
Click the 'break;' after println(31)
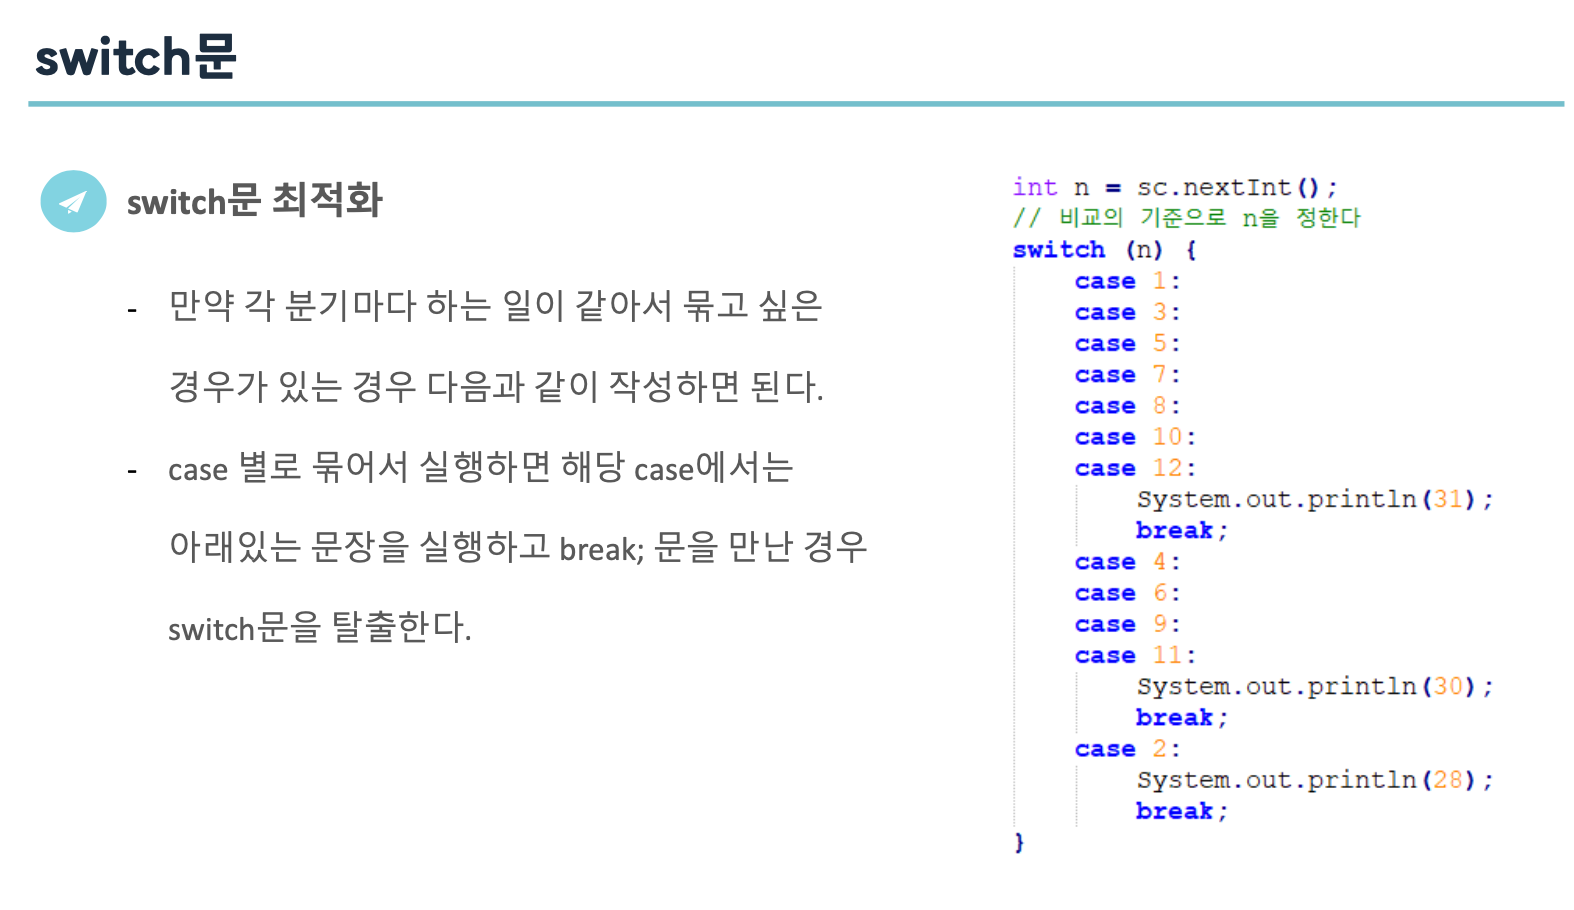1181,530
